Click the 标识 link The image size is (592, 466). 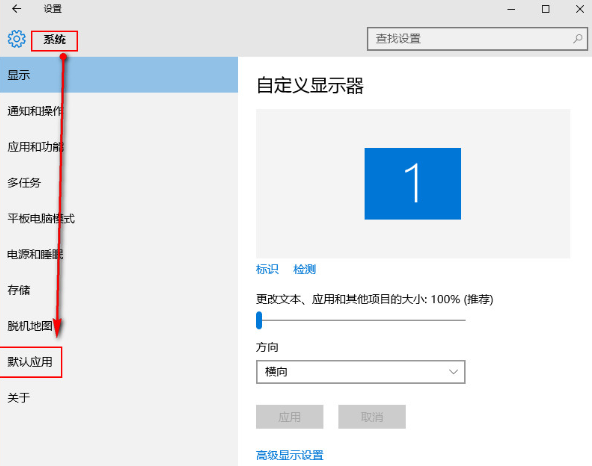267,269
